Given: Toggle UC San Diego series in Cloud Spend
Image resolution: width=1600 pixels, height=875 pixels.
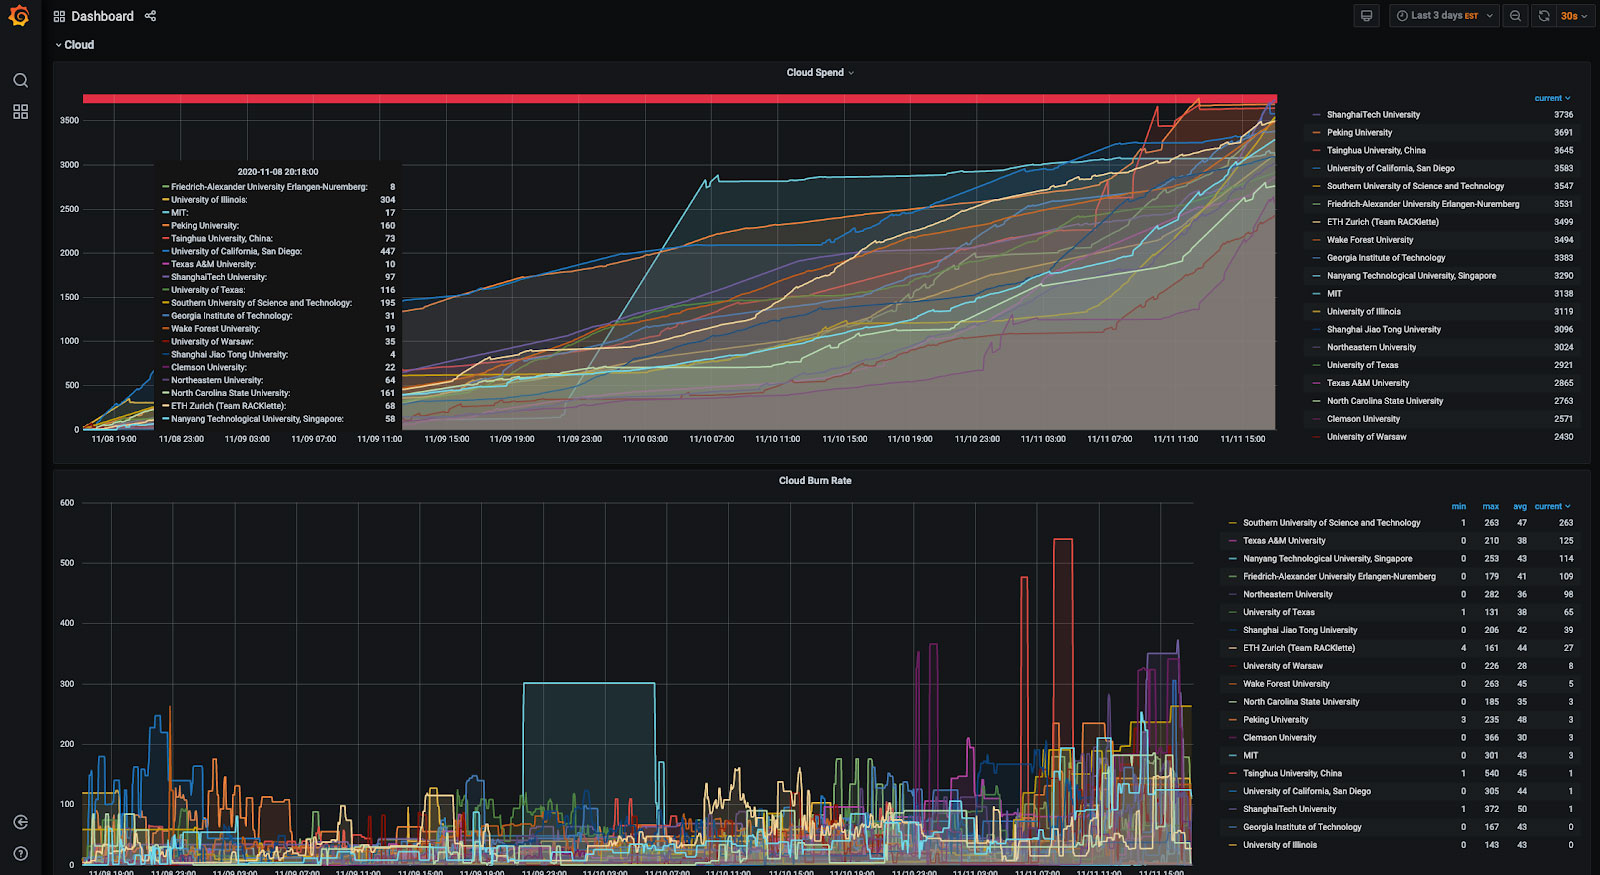Looking at the screenshot, I should coord(1390,169).
